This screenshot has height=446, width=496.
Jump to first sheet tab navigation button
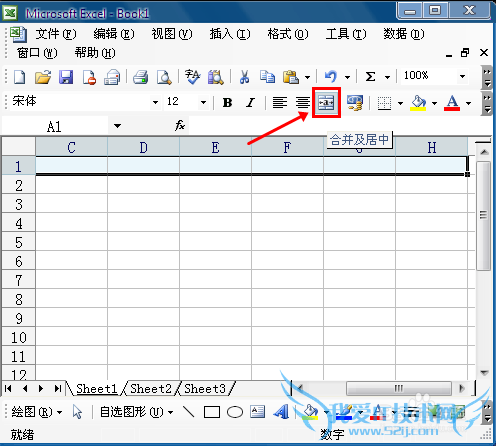tap(9, 389)
